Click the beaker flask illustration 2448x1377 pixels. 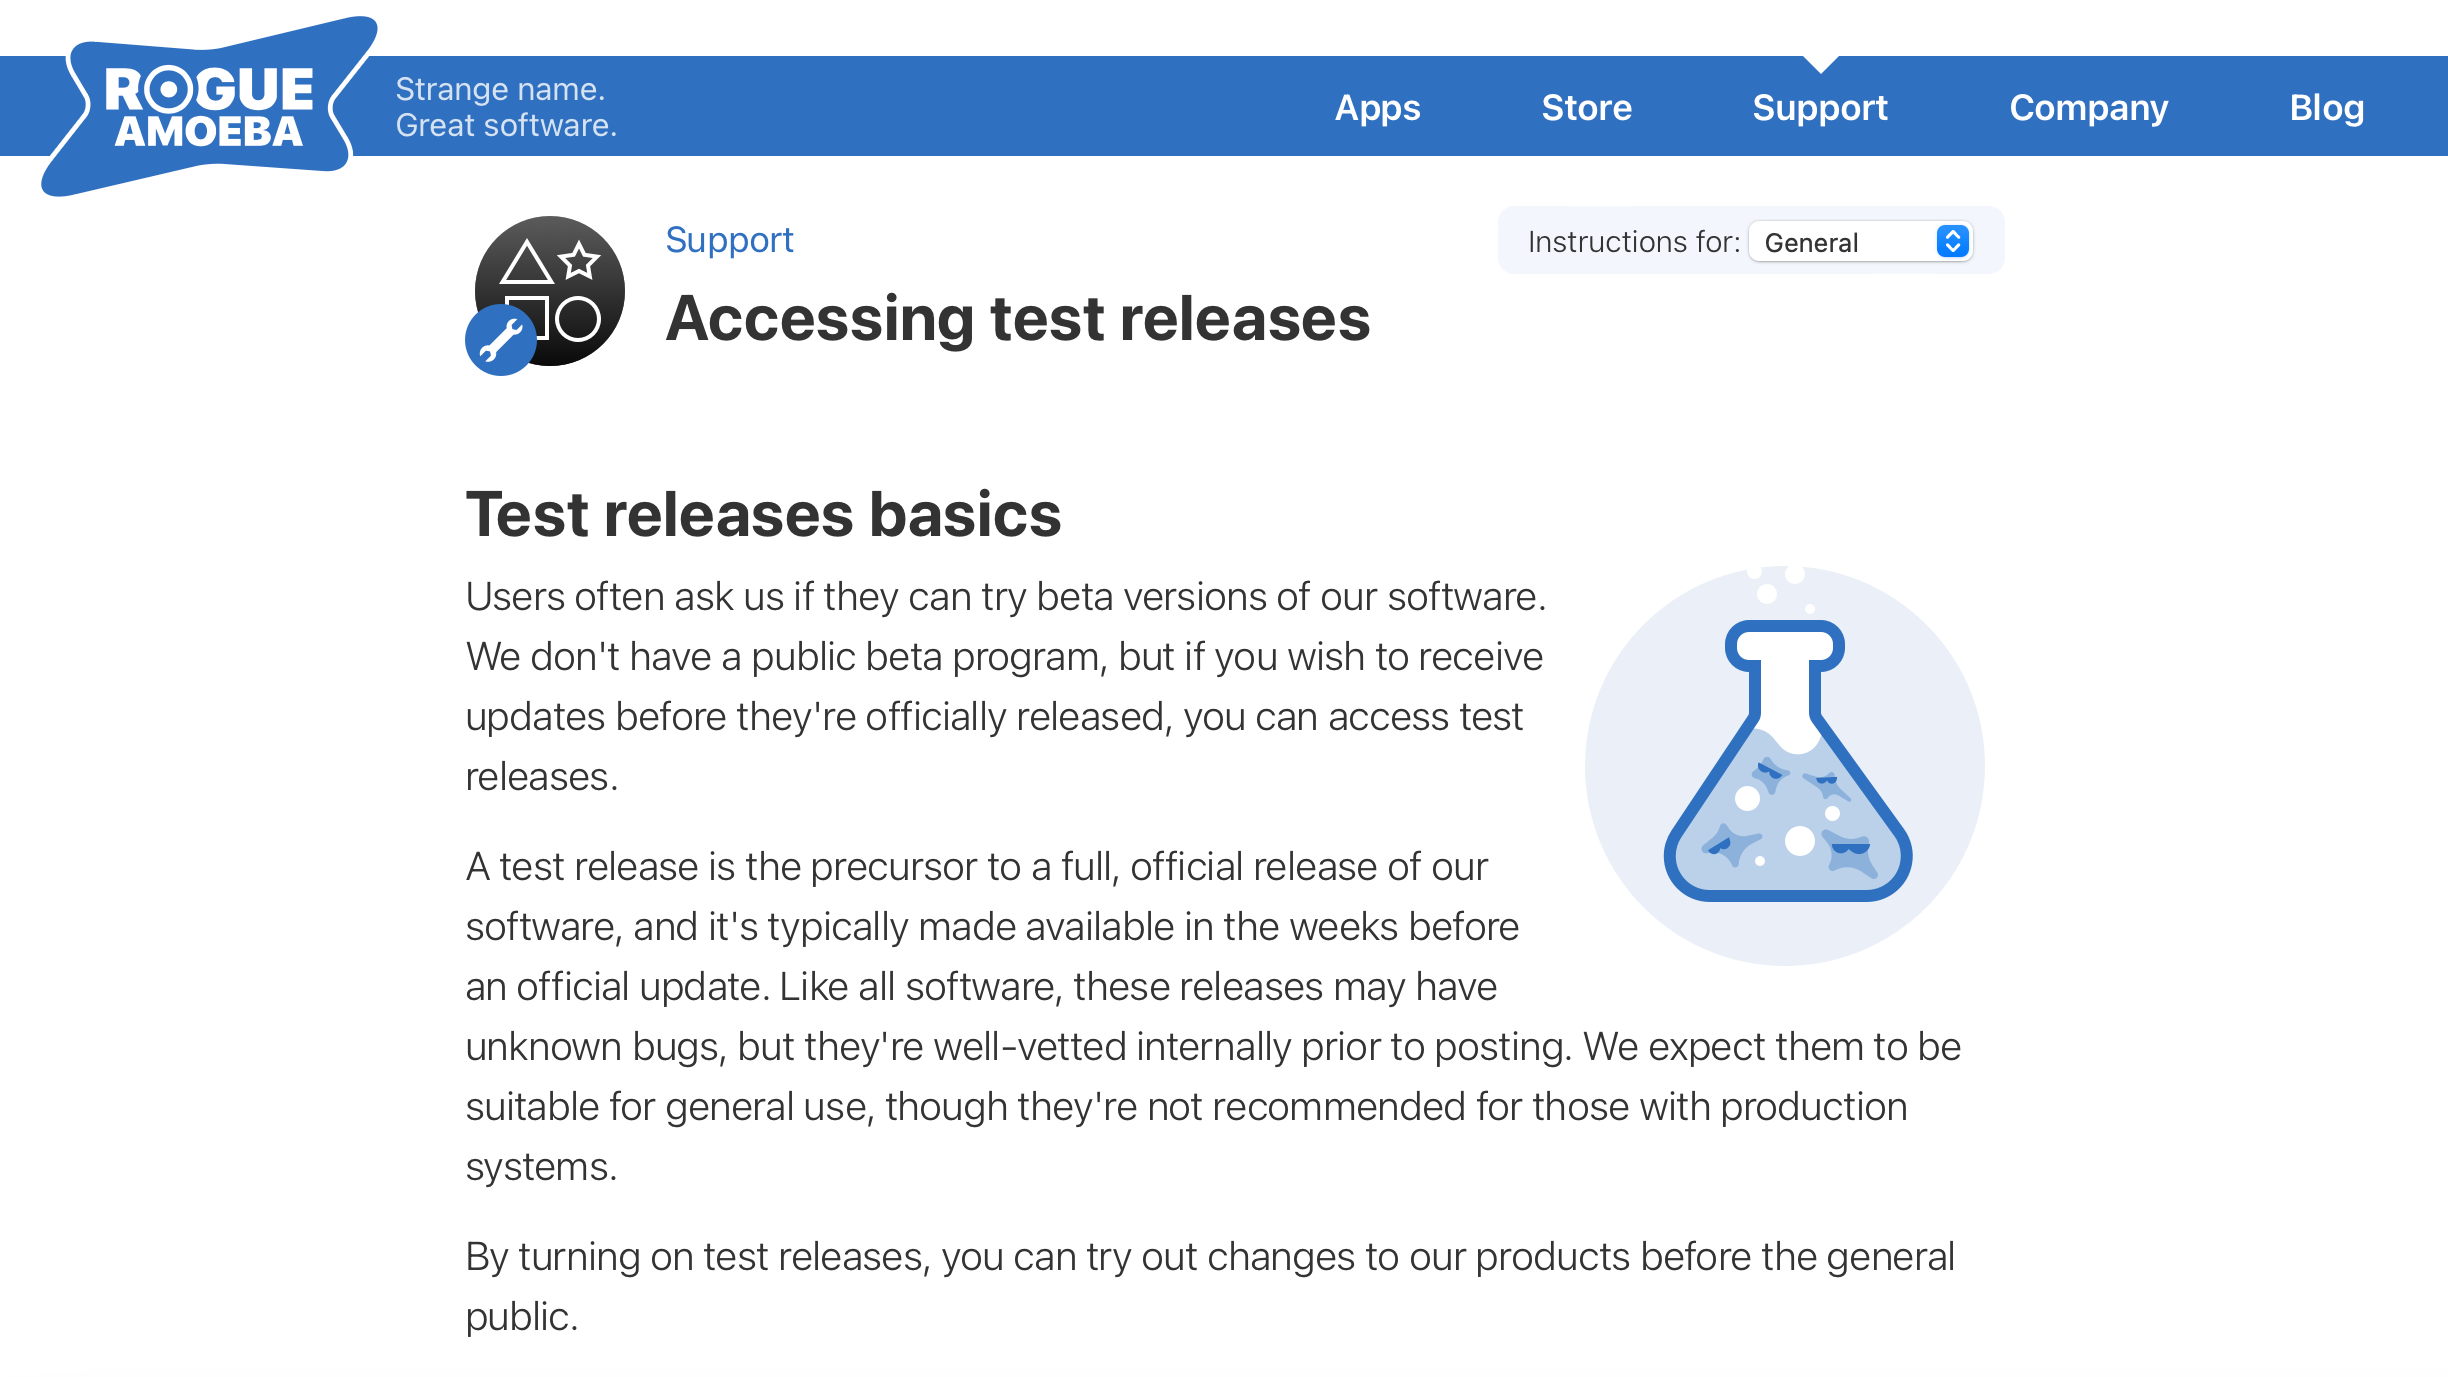tap(1785, 765)
